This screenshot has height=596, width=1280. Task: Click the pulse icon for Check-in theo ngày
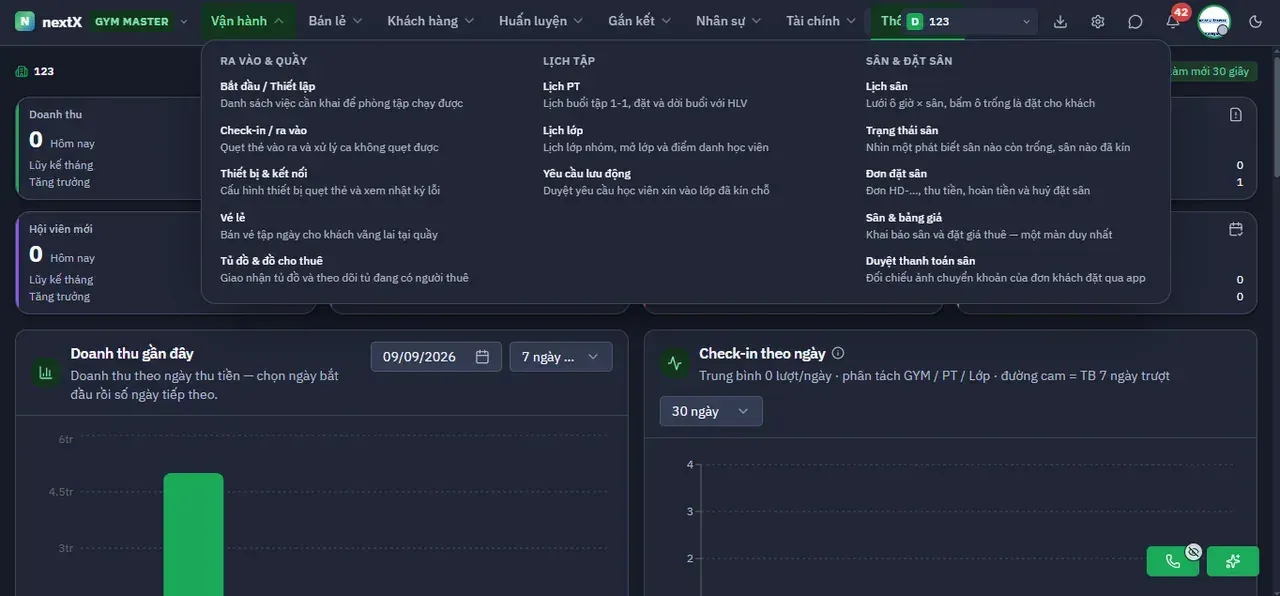pos(675,364)
